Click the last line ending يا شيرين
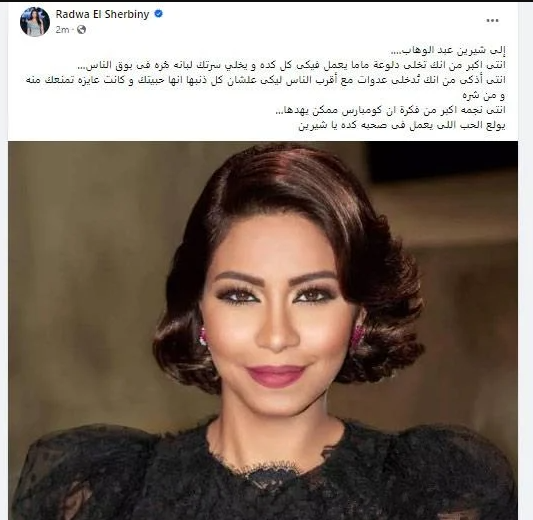Image resolution: width=533 pixels, height=520 pixels. (402, 125)
